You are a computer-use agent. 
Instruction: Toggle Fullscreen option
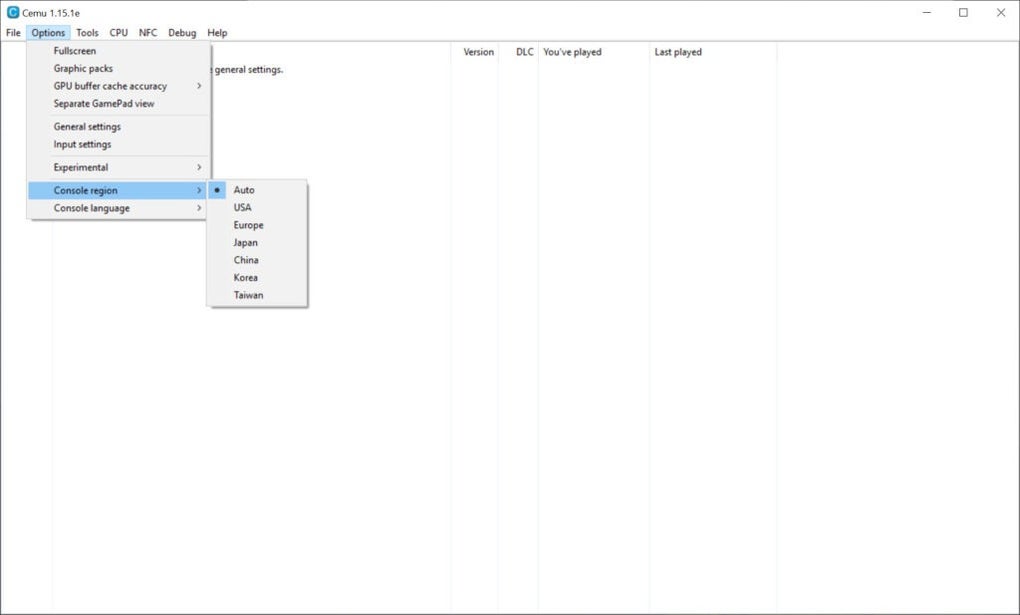(119, 51)
